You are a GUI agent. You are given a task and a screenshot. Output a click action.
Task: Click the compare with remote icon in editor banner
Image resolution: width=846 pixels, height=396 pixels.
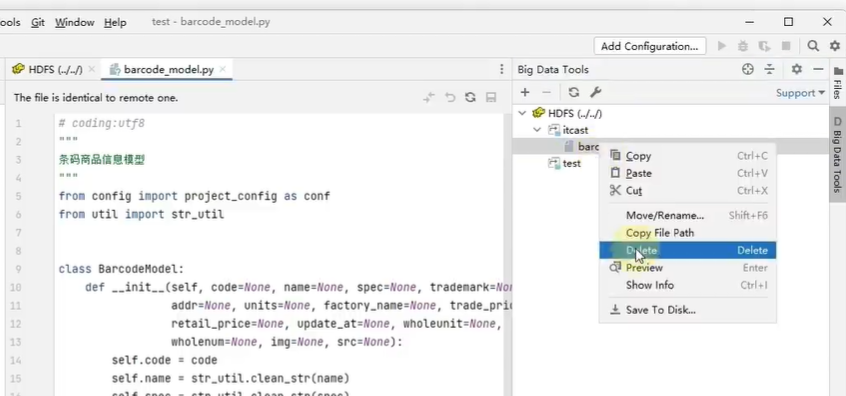429,97
